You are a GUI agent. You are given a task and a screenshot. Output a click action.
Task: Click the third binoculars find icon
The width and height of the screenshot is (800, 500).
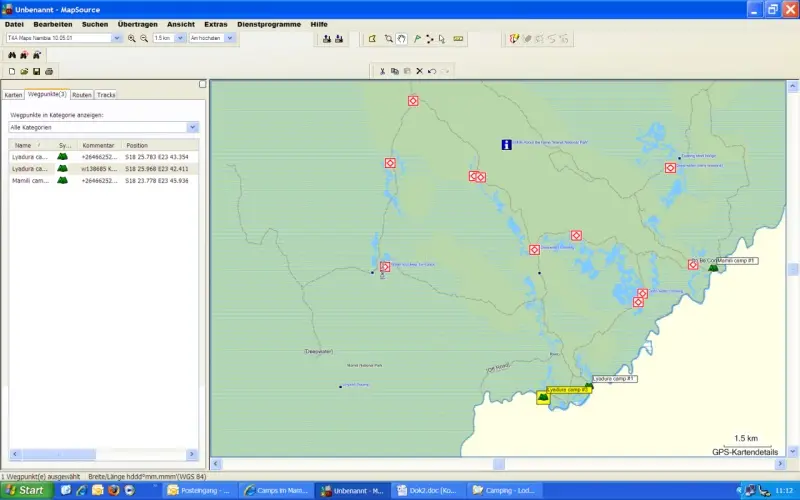click(x=37, y=55)
